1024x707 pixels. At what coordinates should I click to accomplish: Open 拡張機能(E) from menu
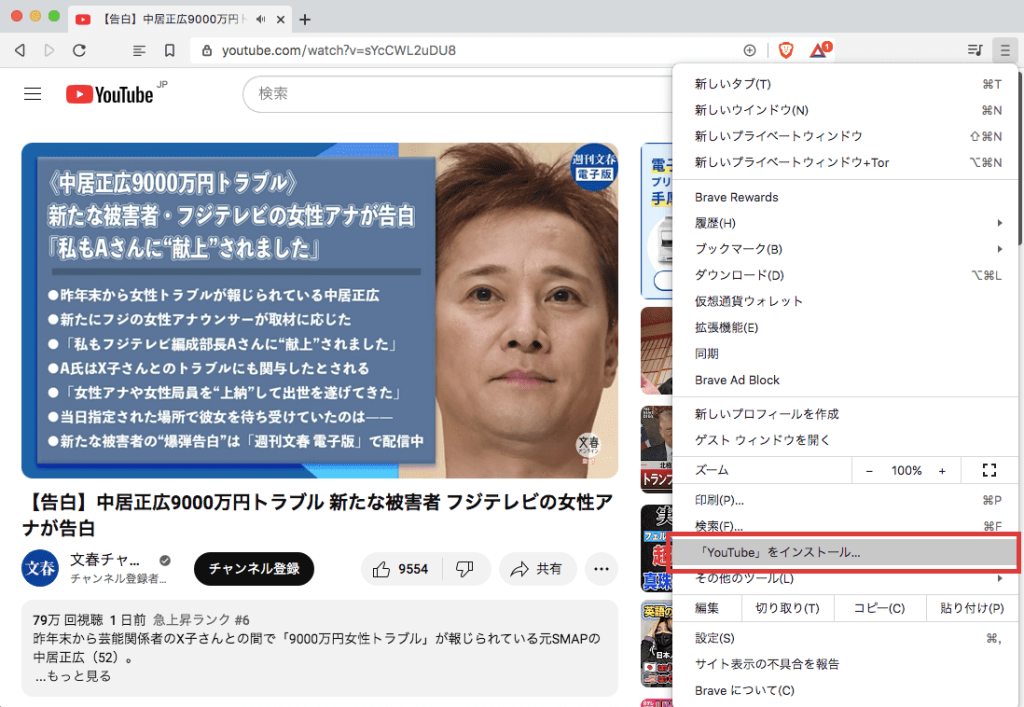coord(846,328)
